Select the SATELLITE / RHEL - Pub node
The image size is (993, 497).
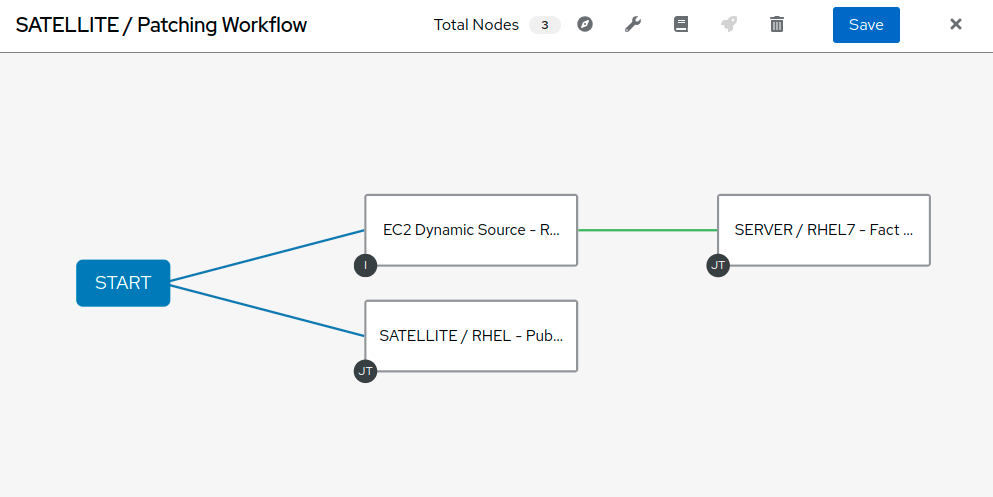pyautogui.click(x=471, y=336)
